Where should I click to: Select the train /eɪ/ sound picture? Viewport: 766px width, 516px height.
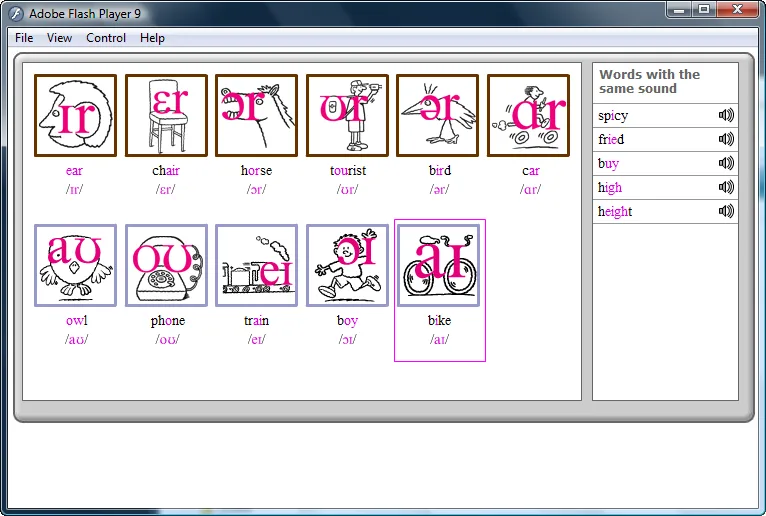click(x=256, y=265)
